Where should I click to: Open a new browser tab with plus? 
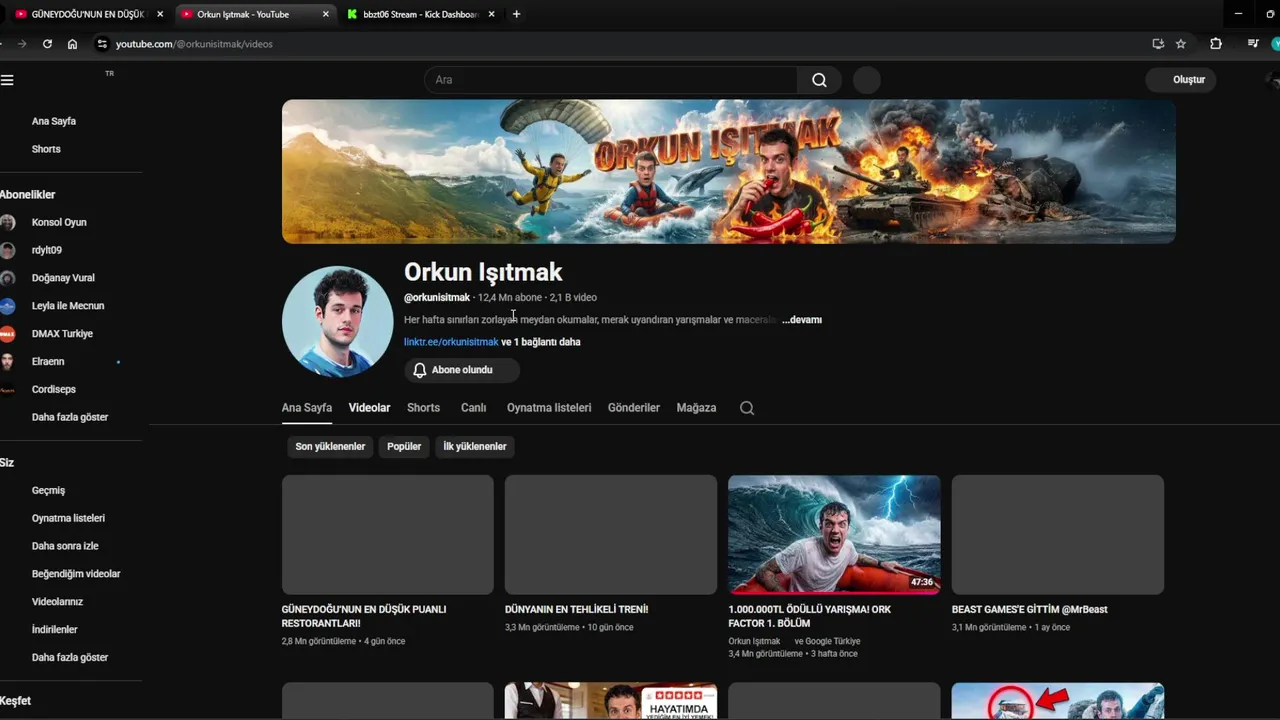click(516, 14)
